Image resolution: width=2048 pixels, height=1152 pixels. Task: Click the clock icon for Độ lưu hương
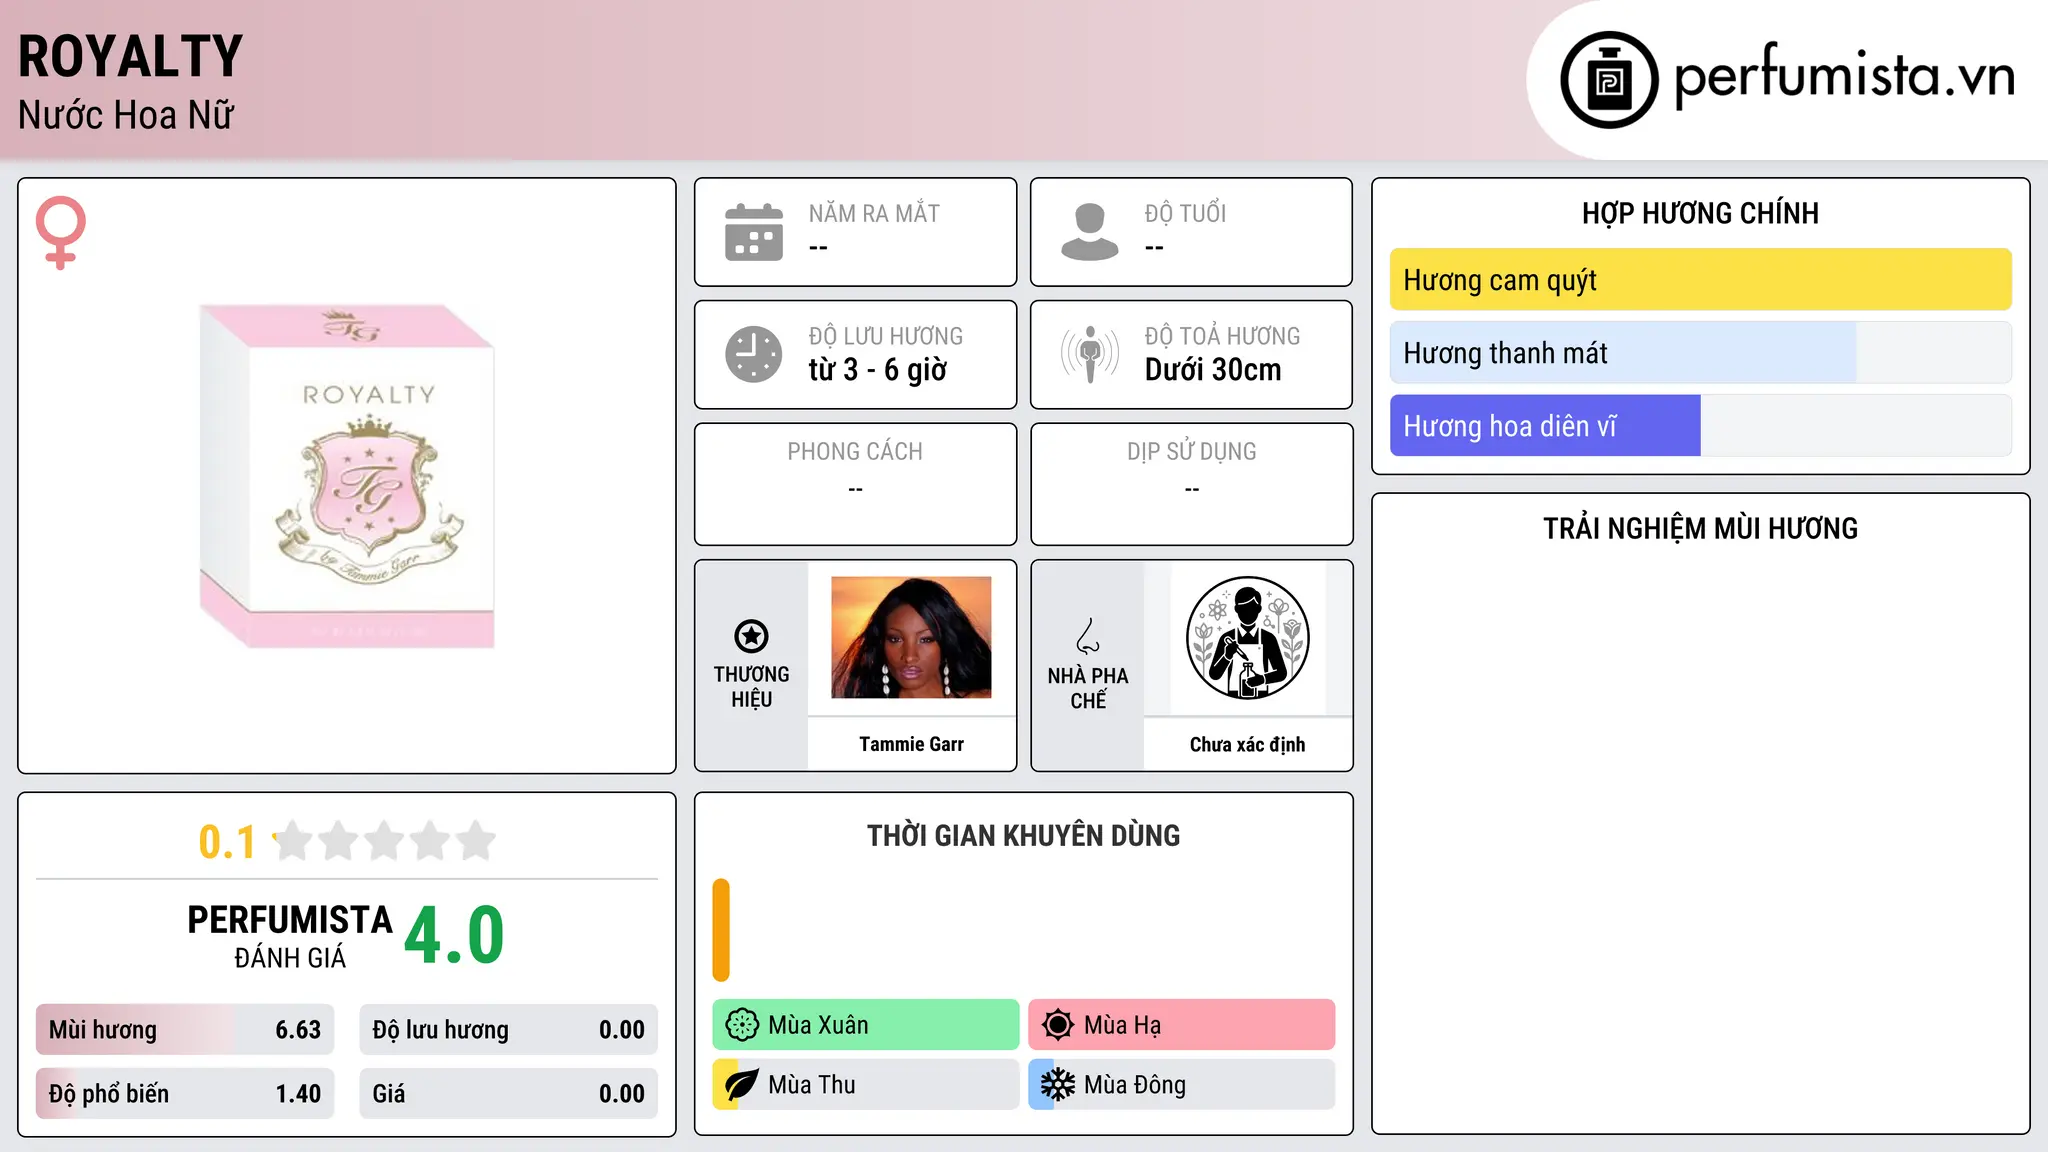(x=754, y=354)
